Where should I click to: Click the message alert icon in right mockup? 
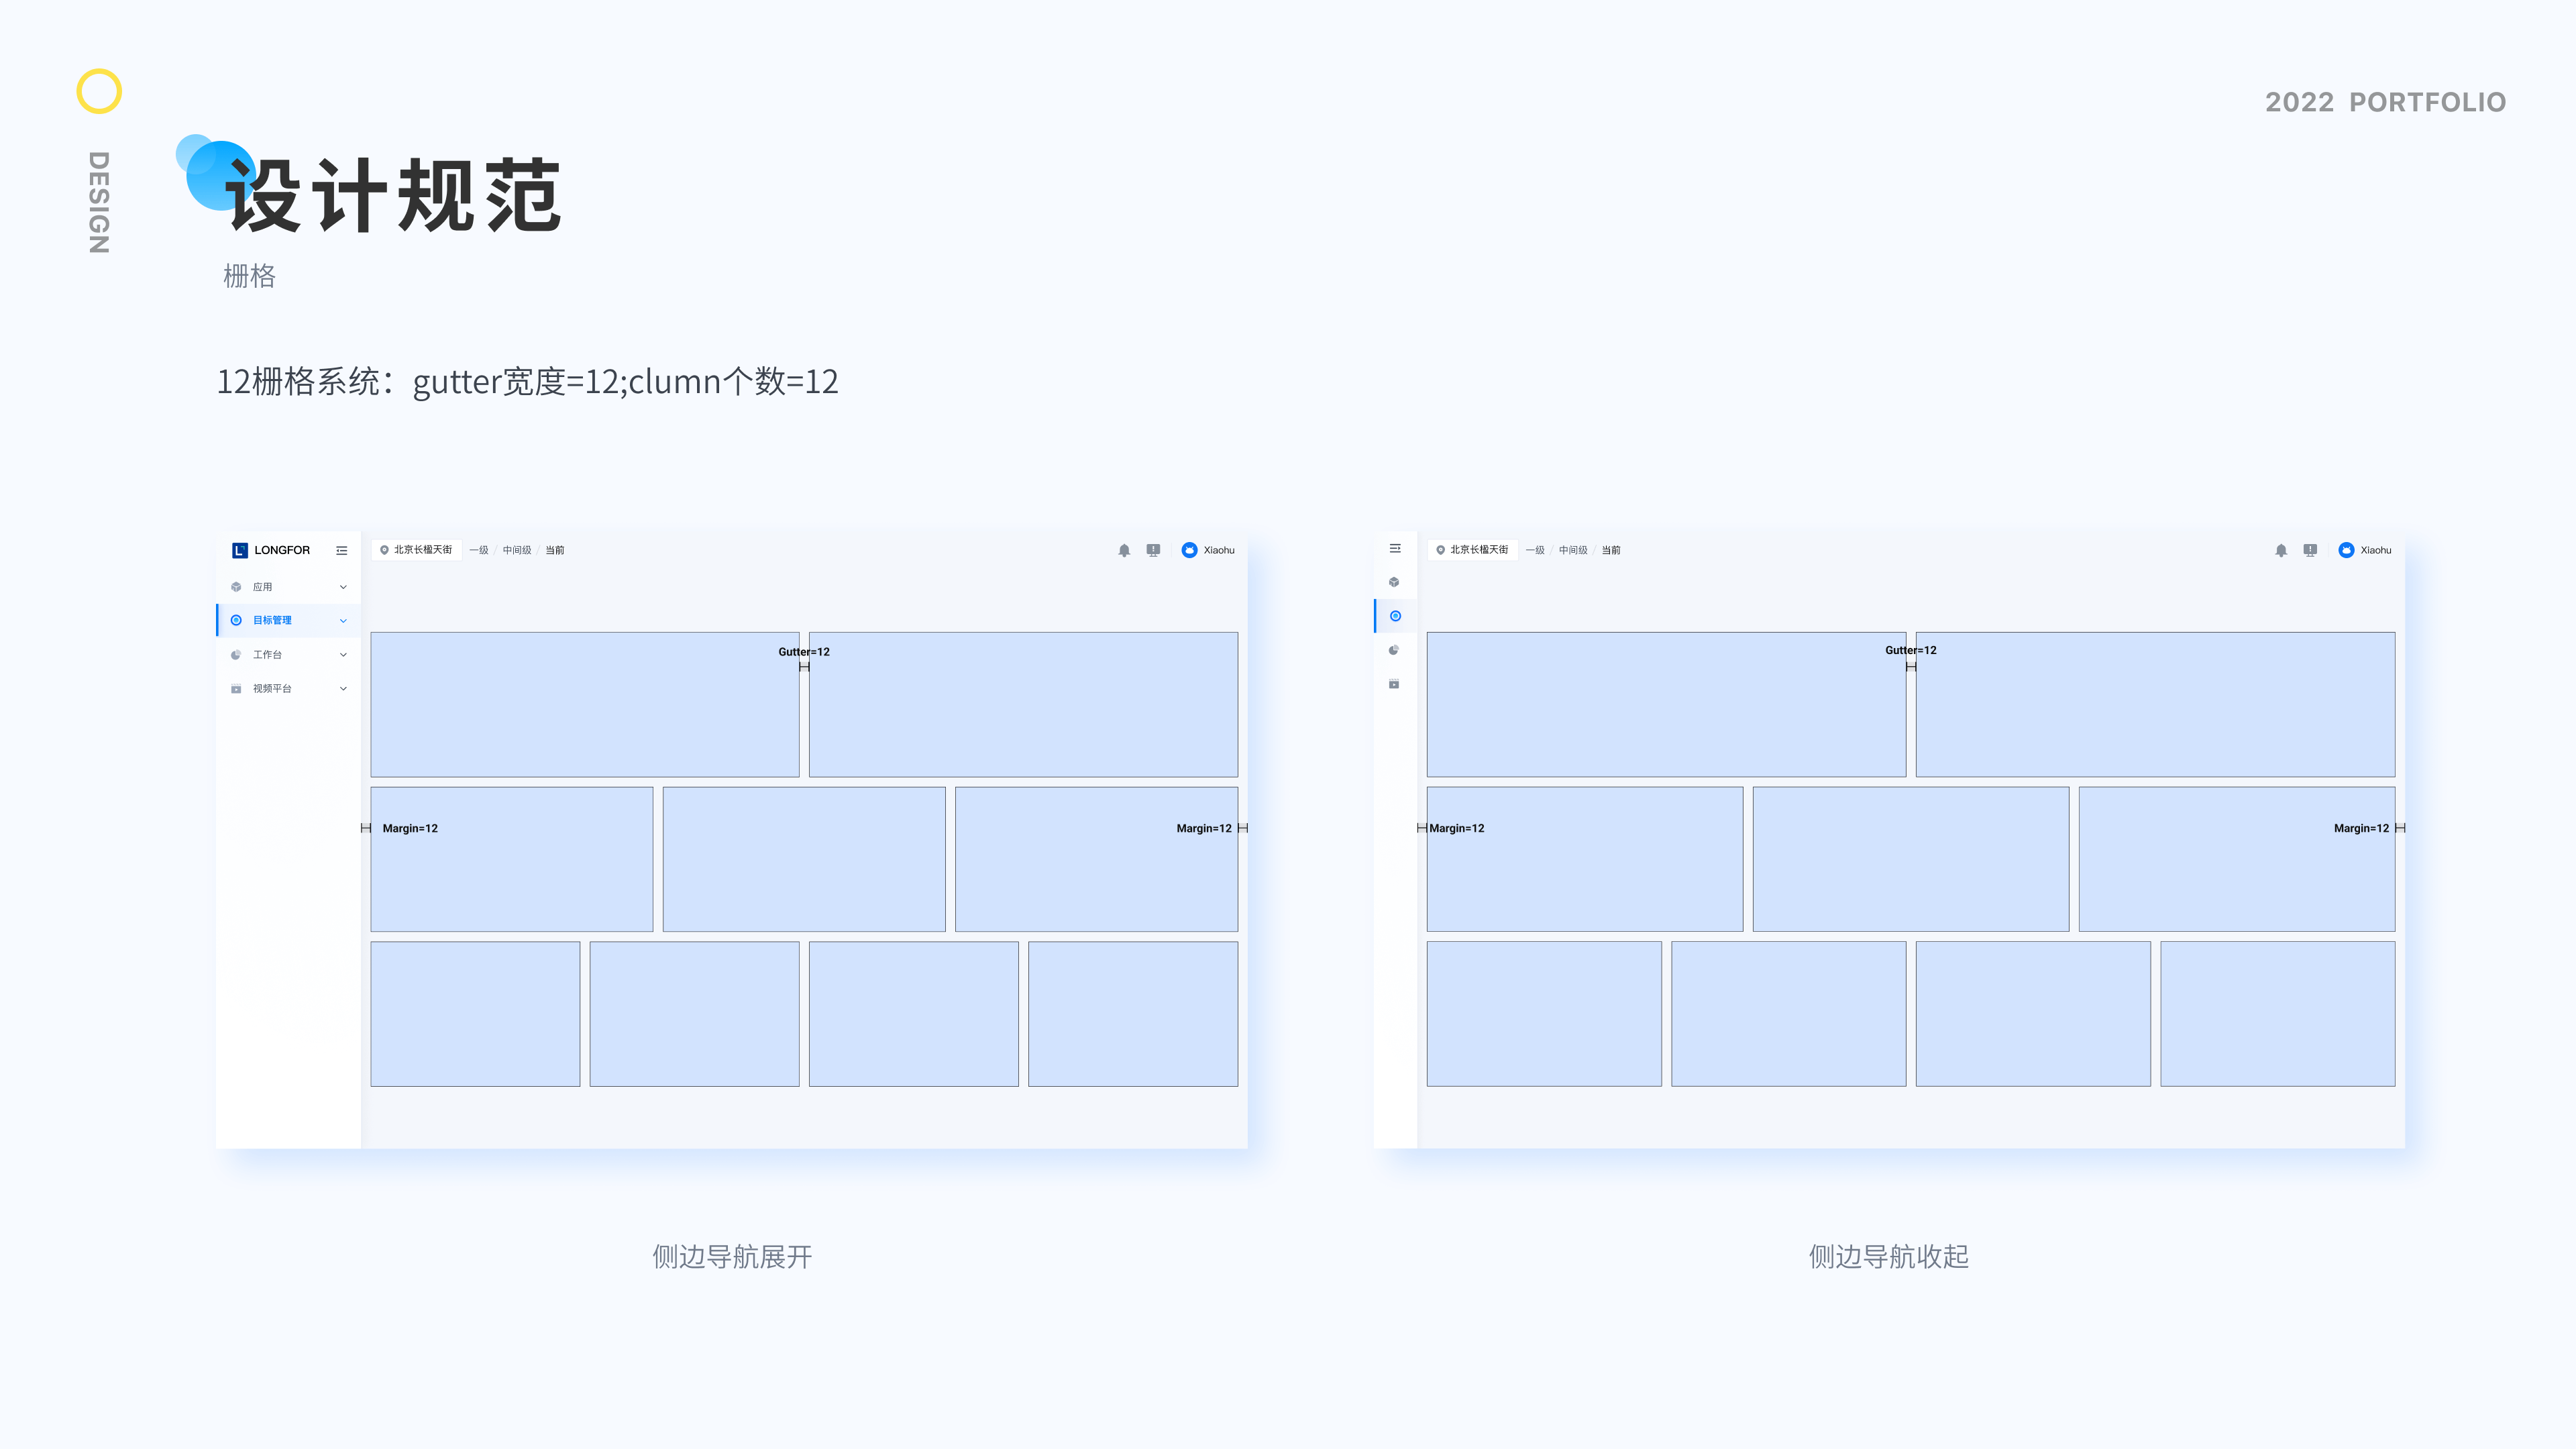pyautogui.click(x=2310, y=550)
